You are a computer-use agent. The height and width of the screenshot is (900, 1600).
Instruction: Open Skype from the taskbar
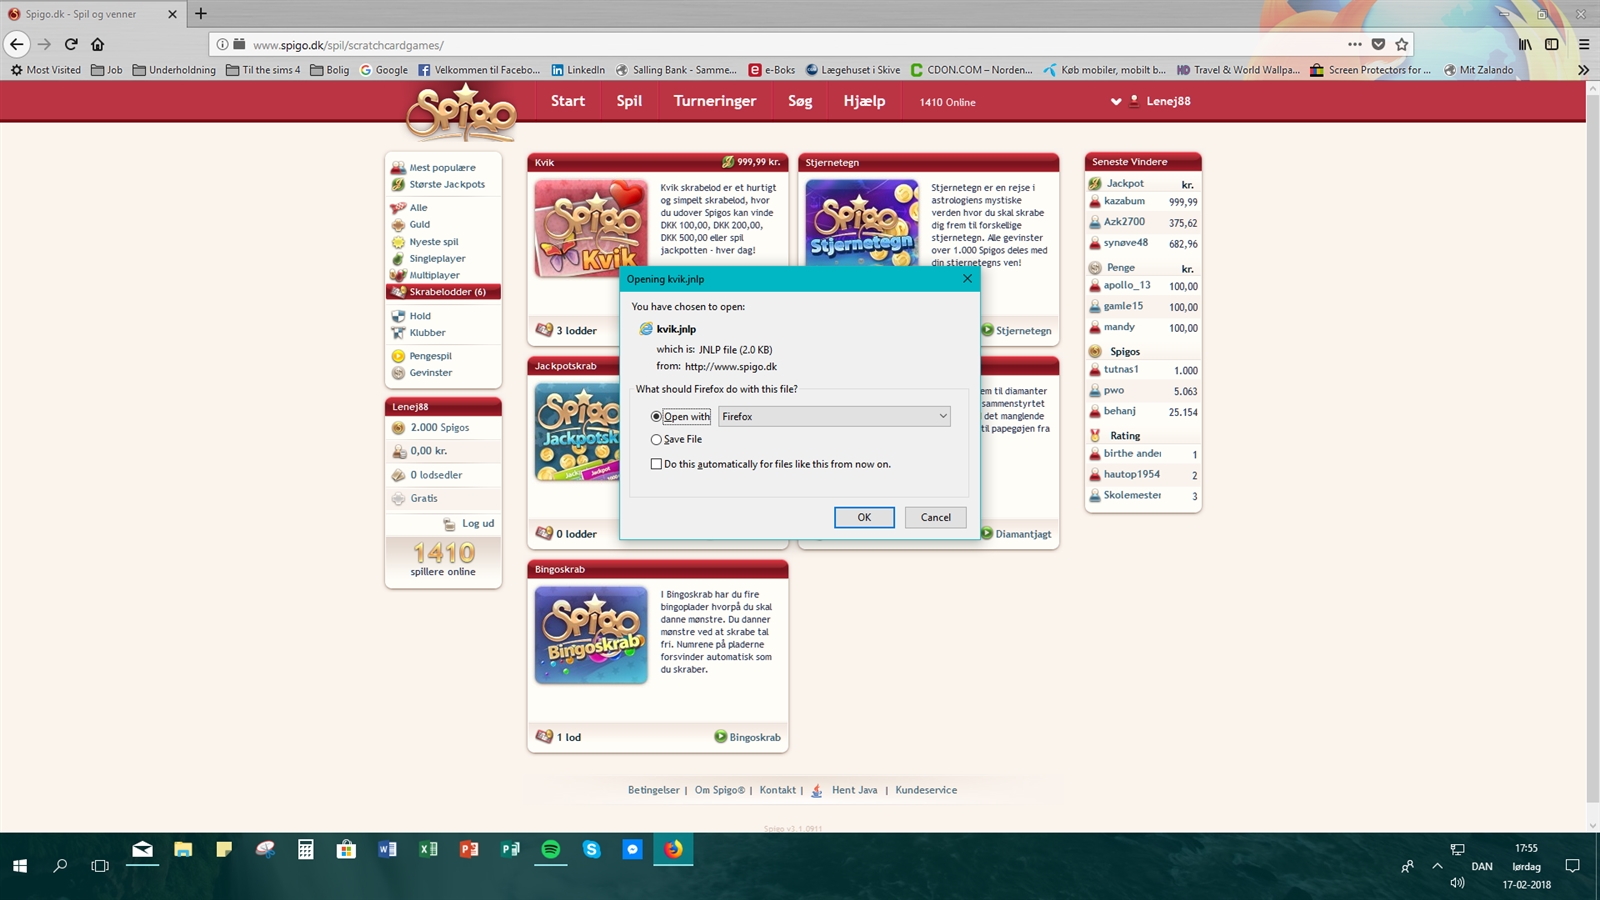click(591, 849)
